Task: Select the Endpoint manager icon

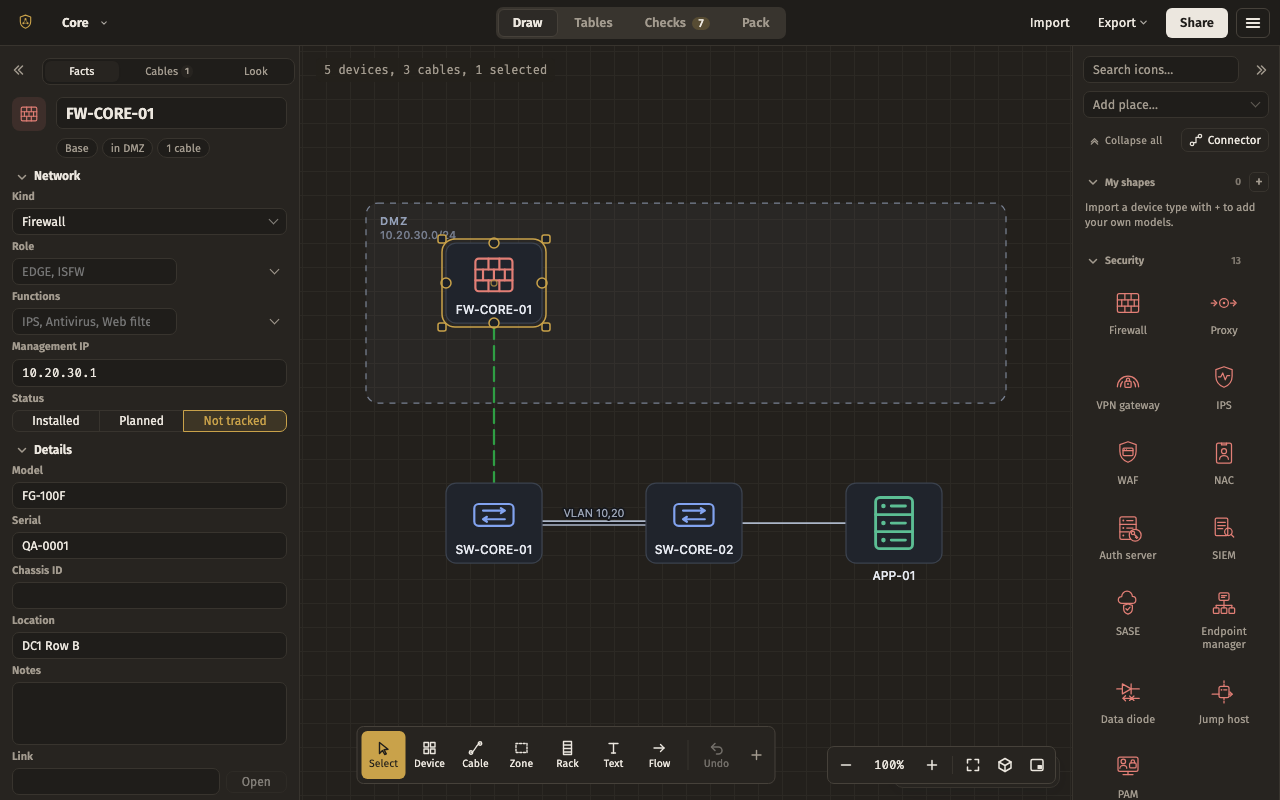Action: click(x=1224, y=603)
